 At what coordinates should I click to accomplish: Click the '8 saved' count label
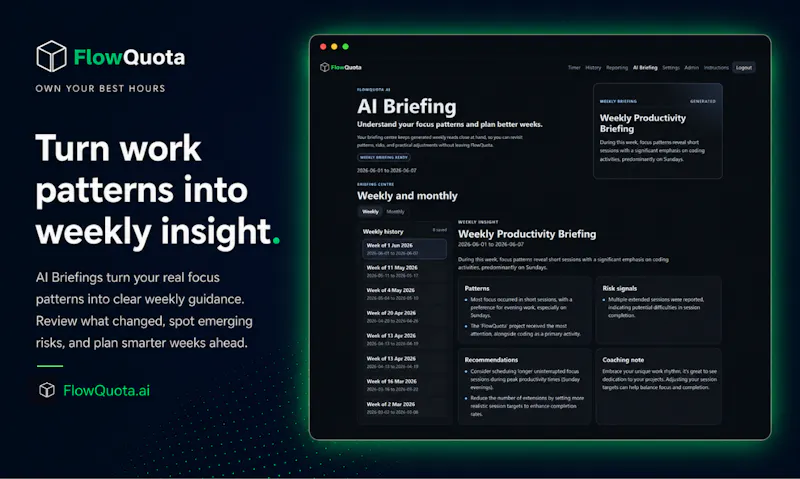439,230
